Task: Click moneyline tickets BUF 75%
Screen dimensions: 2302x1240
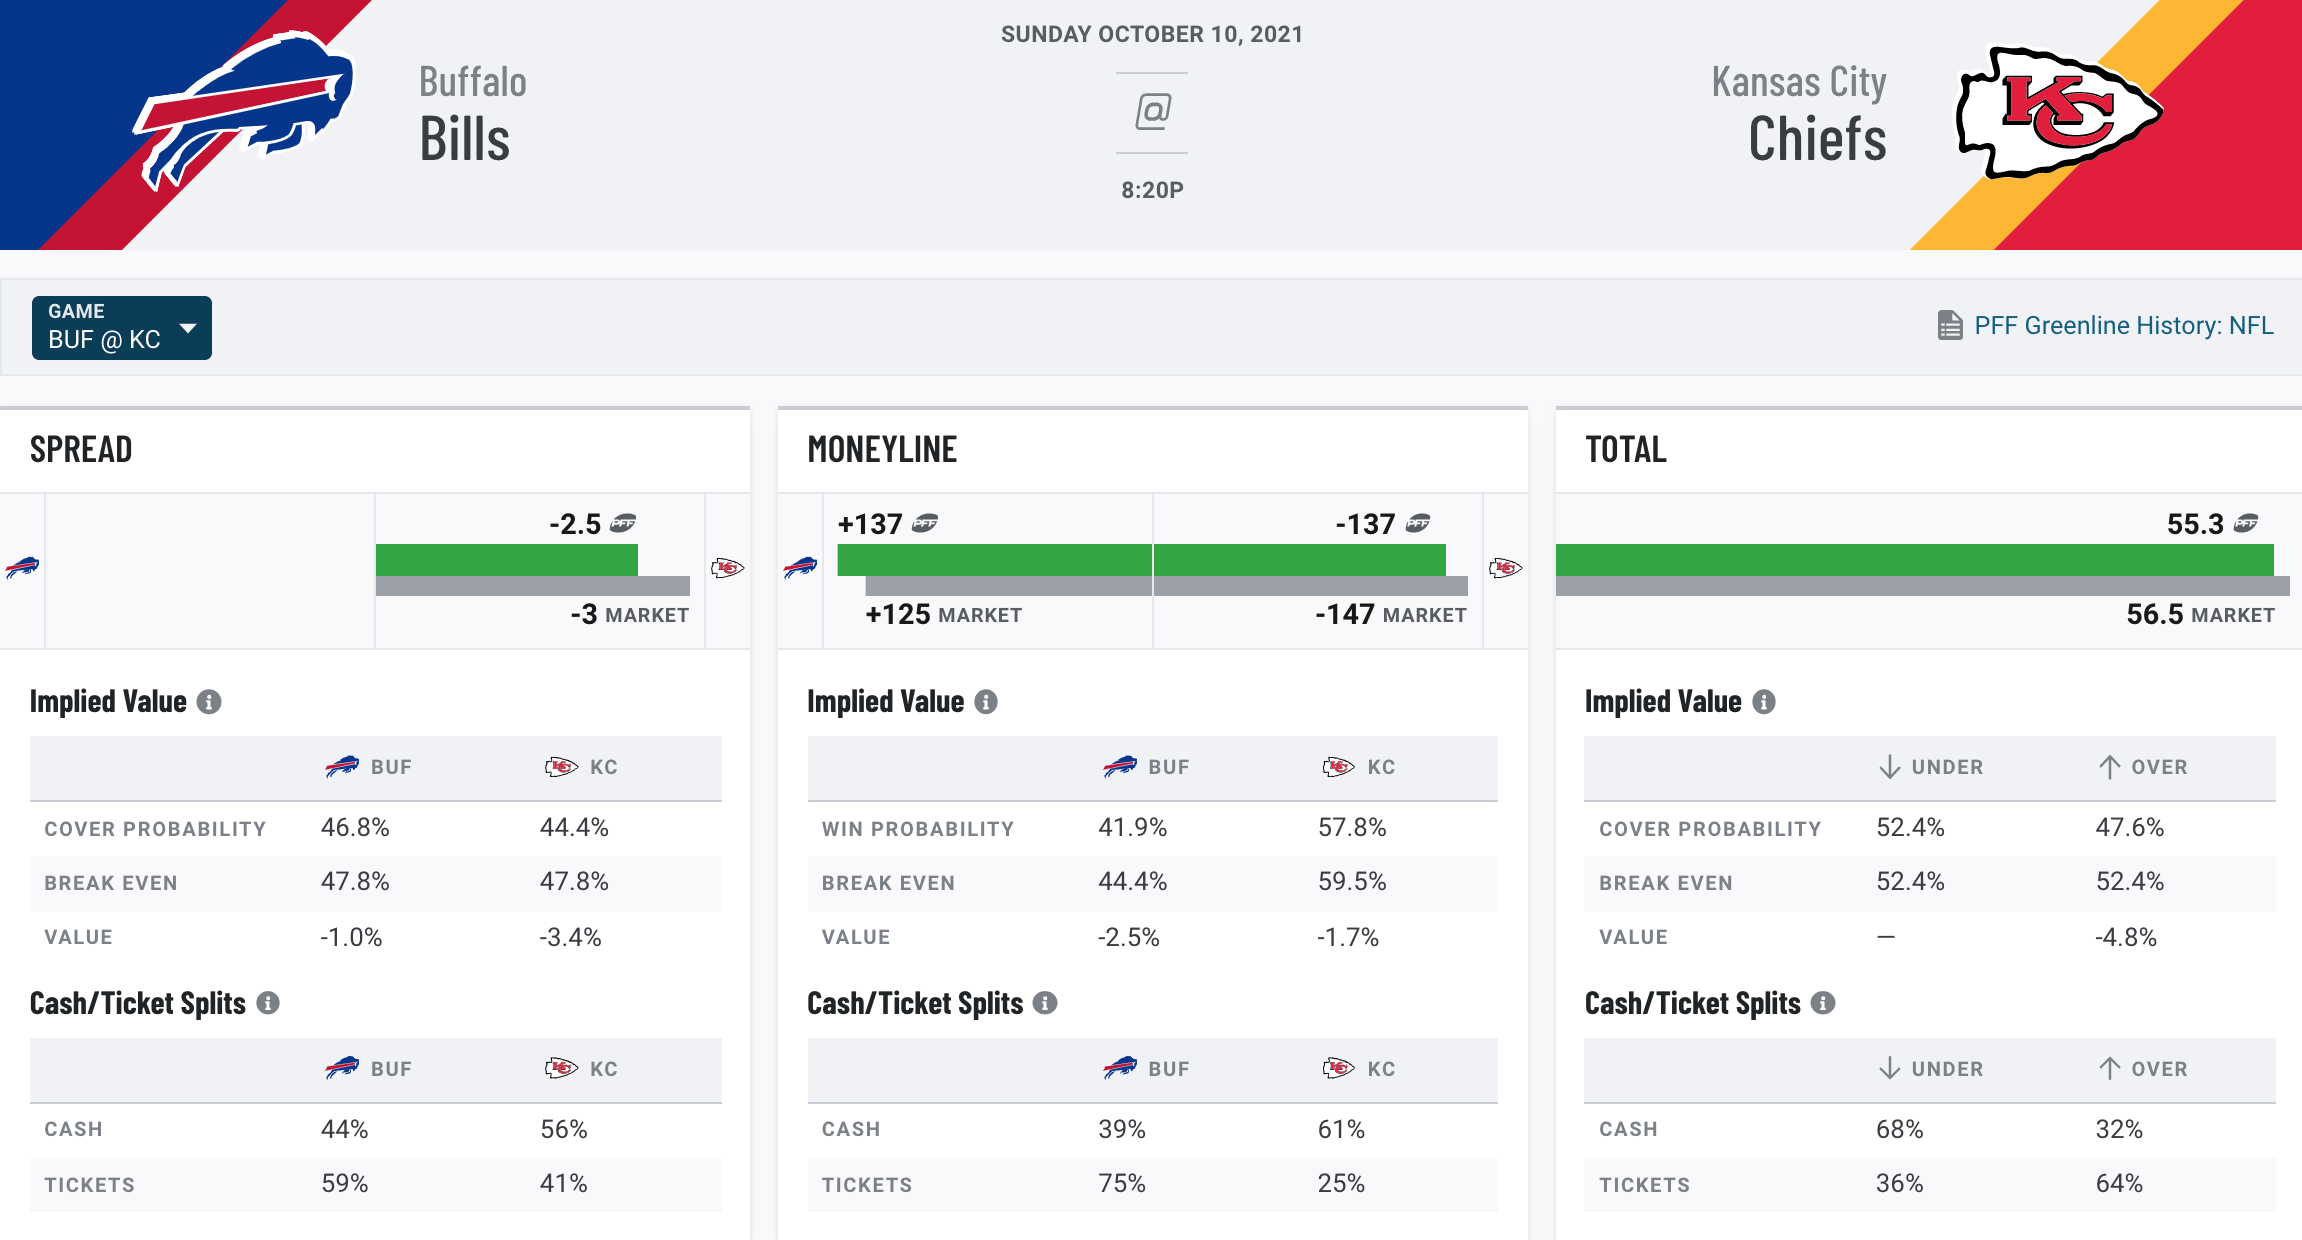Action: [x=1122, y=1183]
